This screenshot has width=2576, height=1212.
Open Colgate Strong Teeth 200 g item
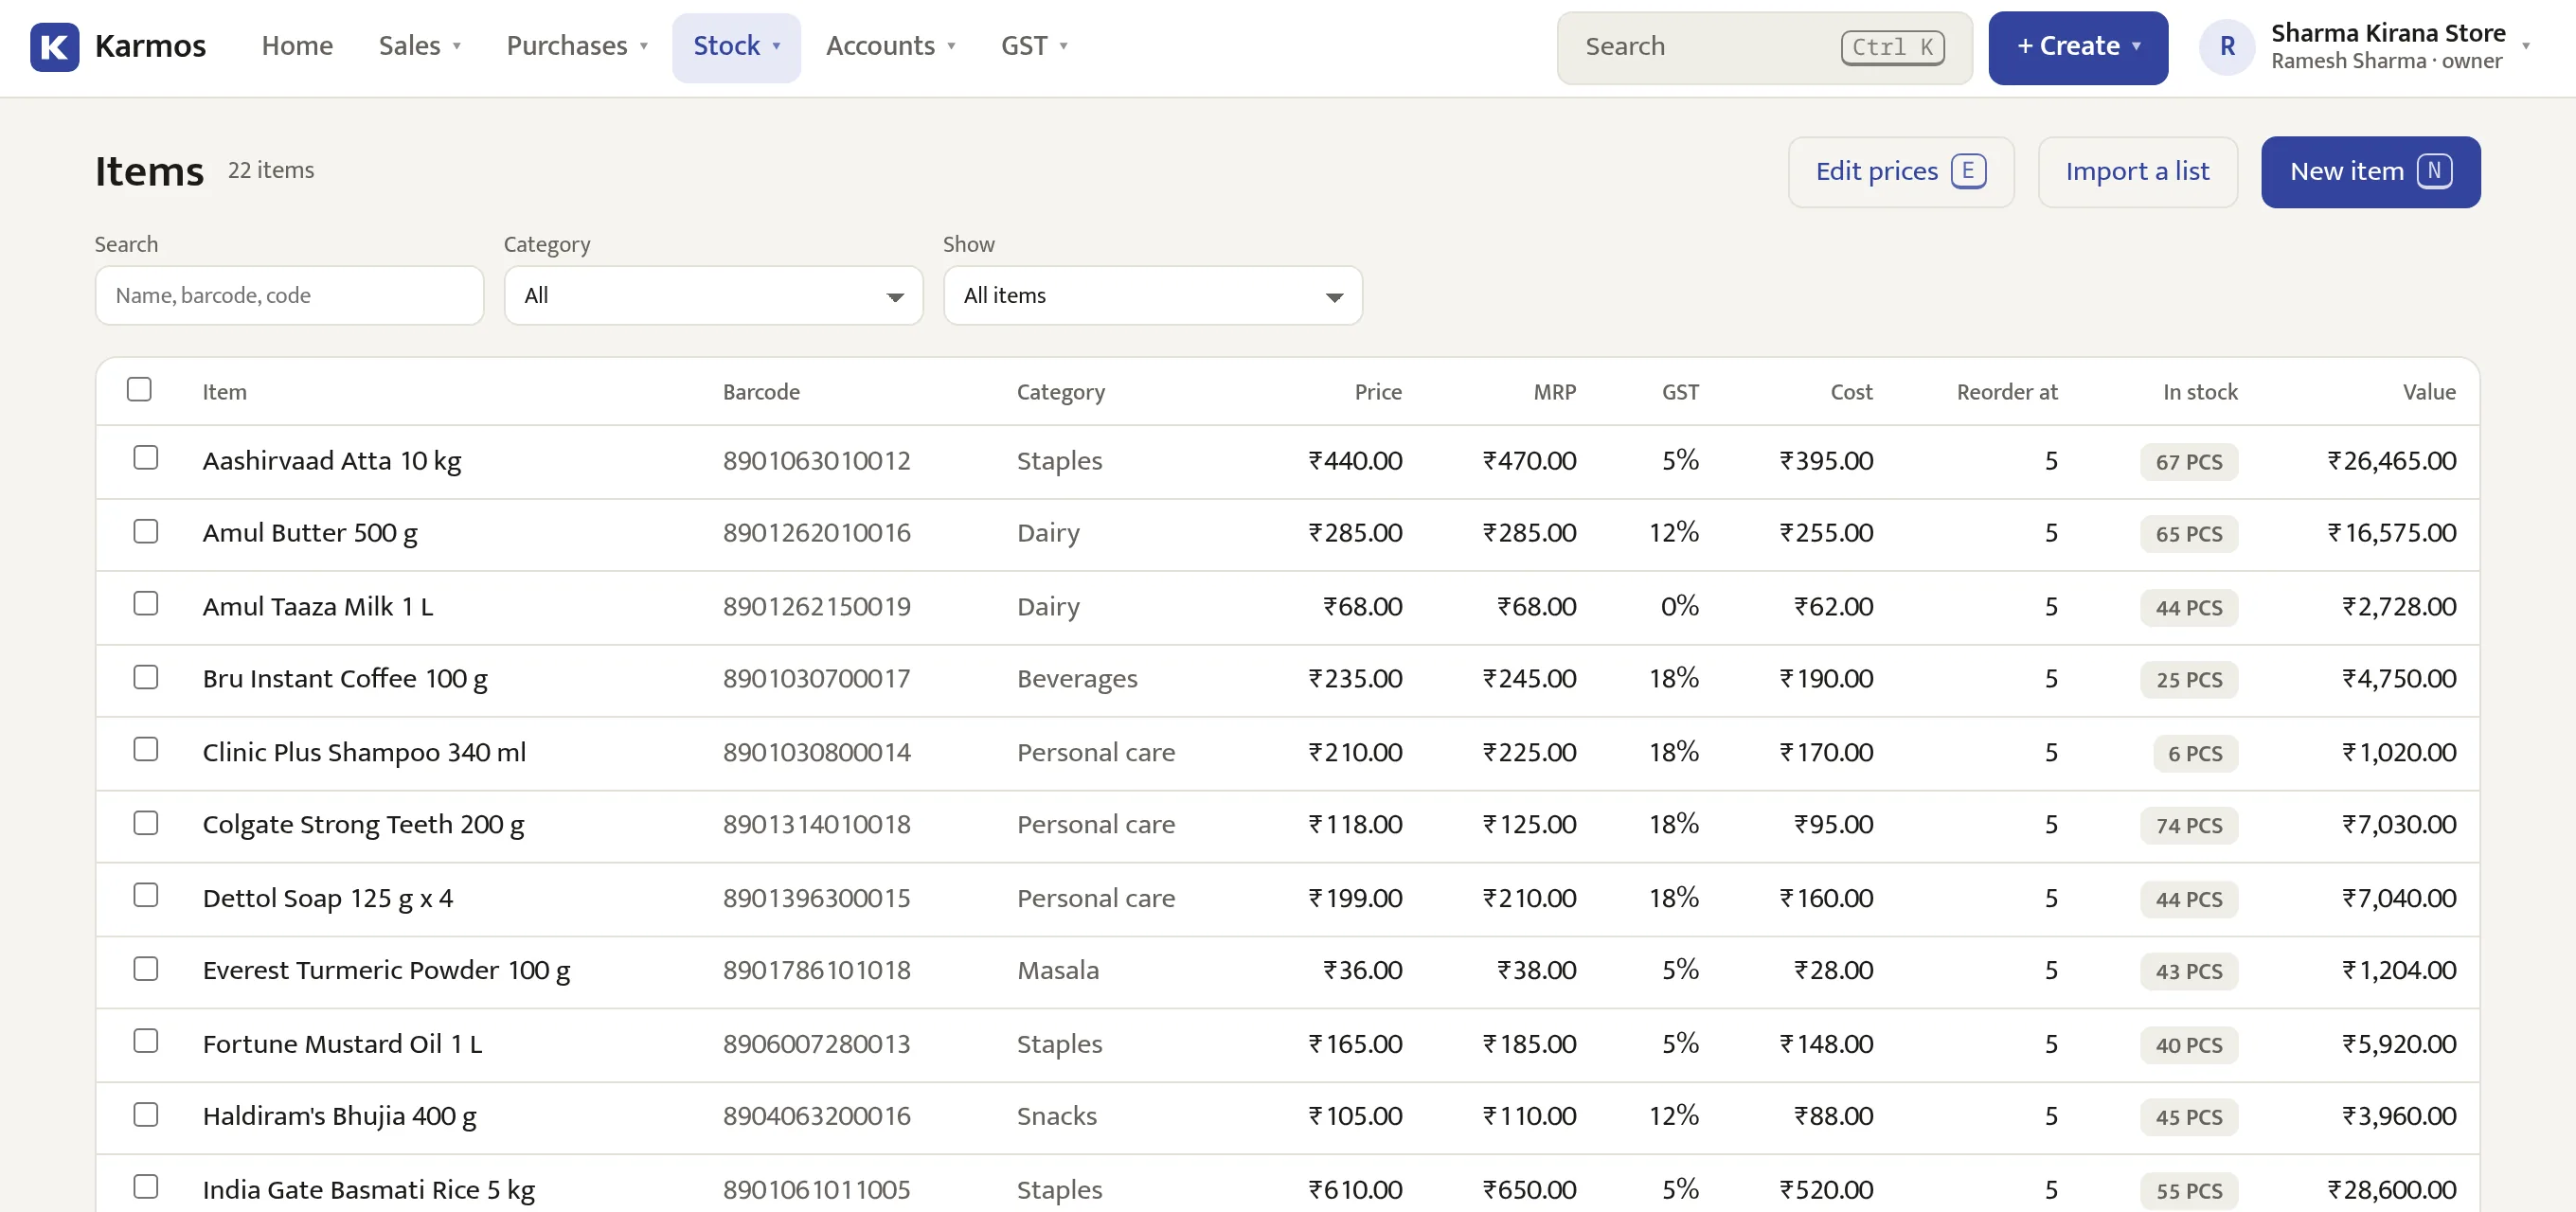click(x=363, y=825)
